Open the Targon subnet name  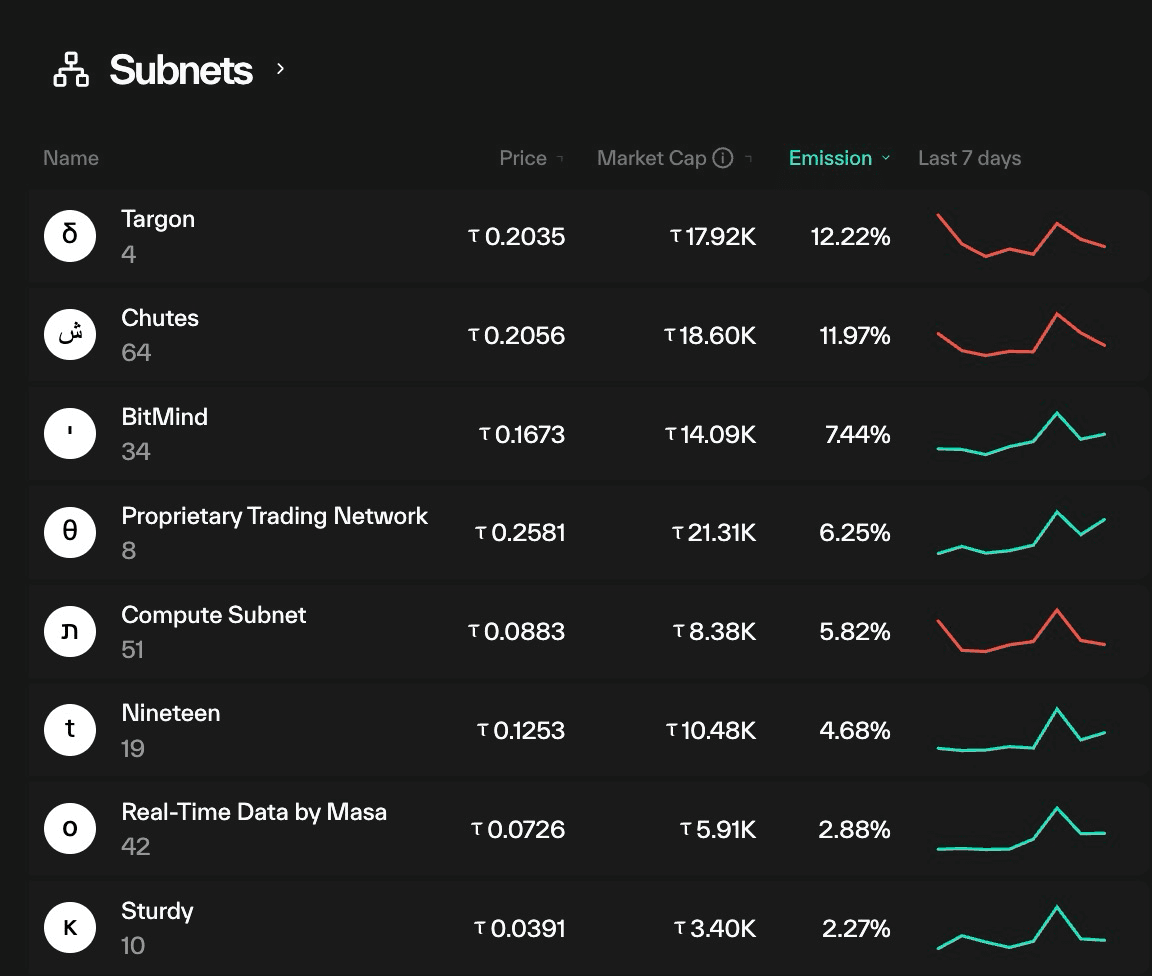coord(158,219)
